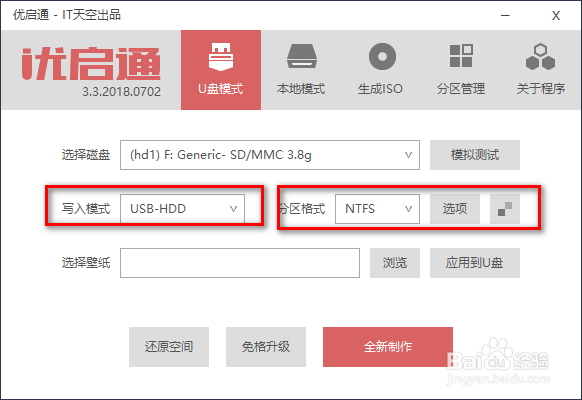Click the 免格升级 button
This screenshot has width=582, height=400.
click(x=266, y=347)
